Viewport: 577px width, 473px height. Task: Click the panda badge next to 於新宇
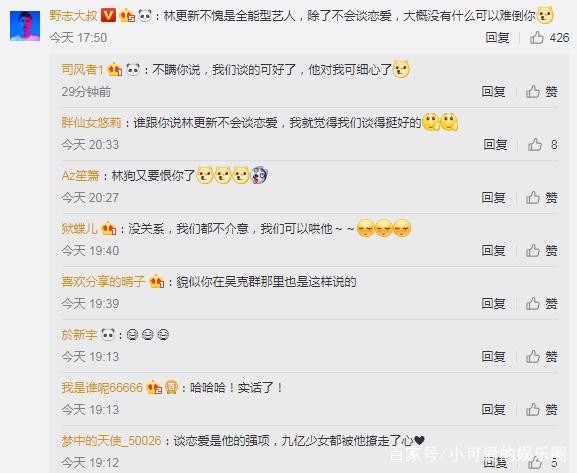(108, 334)
